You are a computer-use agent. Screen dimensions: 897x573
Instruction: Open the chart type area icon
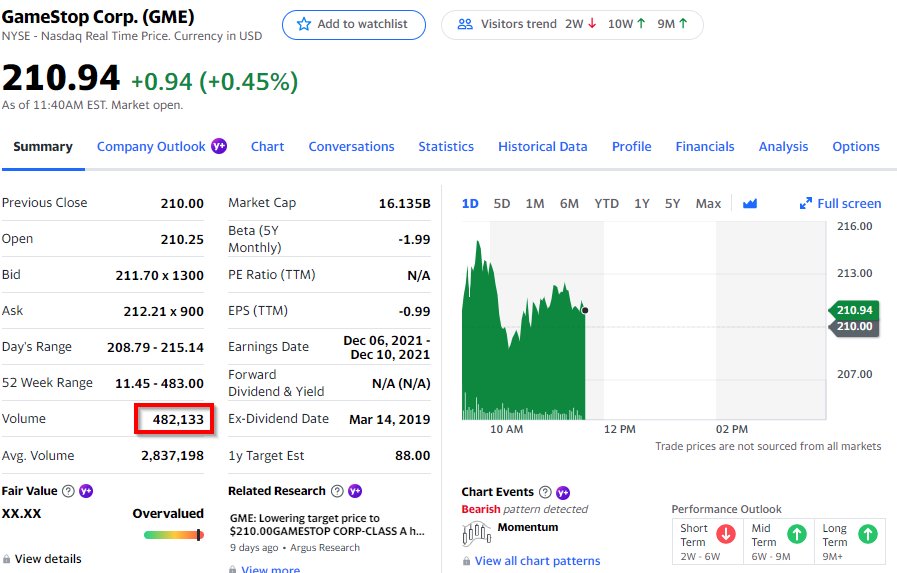coord(749,204)
